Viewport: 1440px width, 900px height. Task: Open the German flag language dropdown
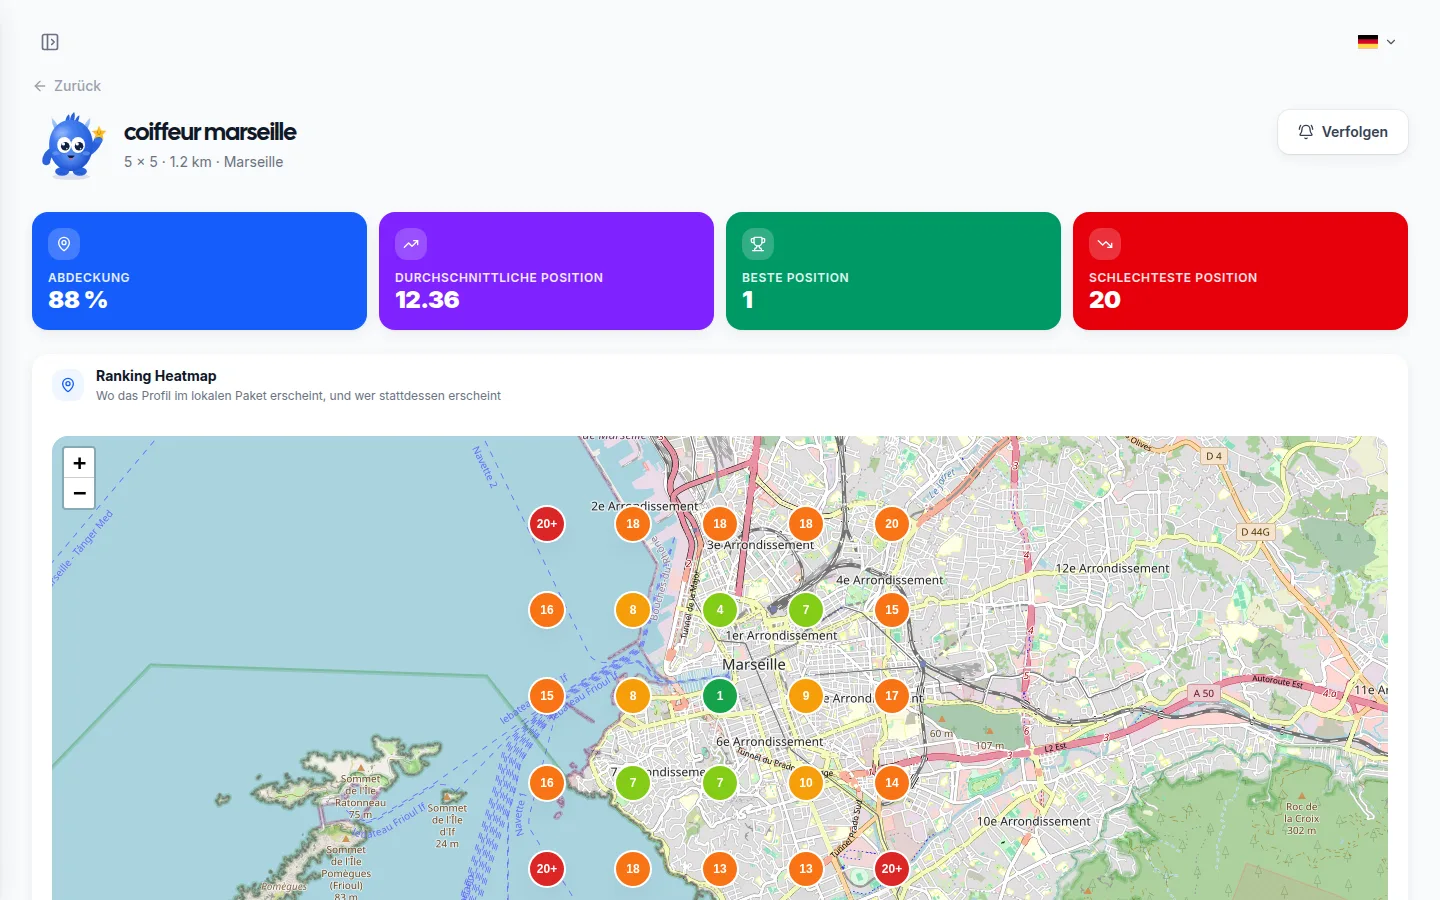[1376, 42]
